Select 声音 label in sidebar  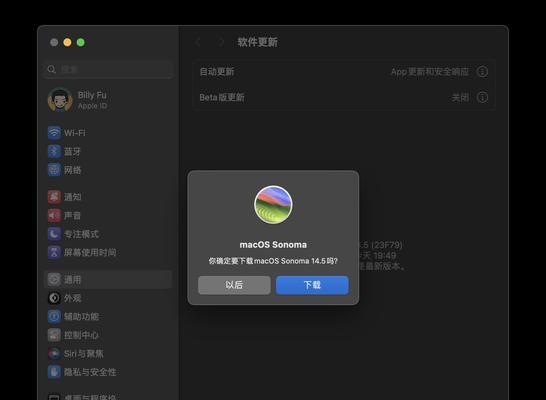tap(72, 215)
